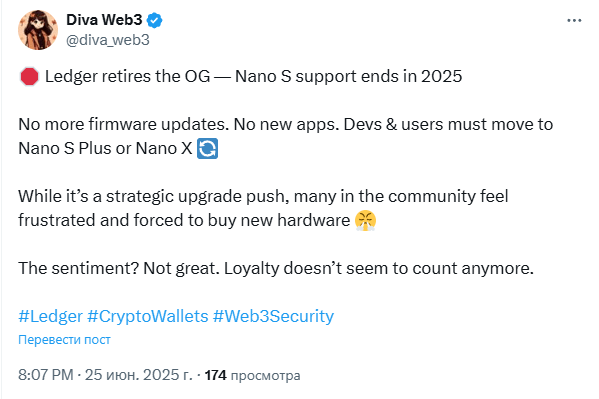Open the #Ledger hashtag
The image size is (599, 399).
(50, 316)
